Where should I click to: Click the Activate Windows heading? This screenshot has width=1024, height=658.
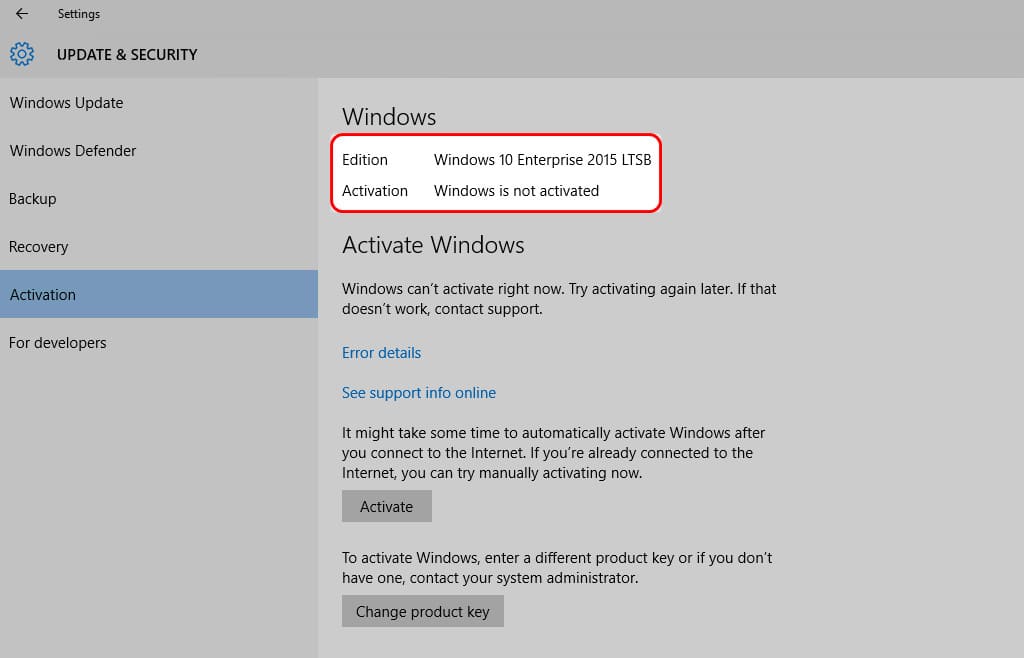[433, 245]
